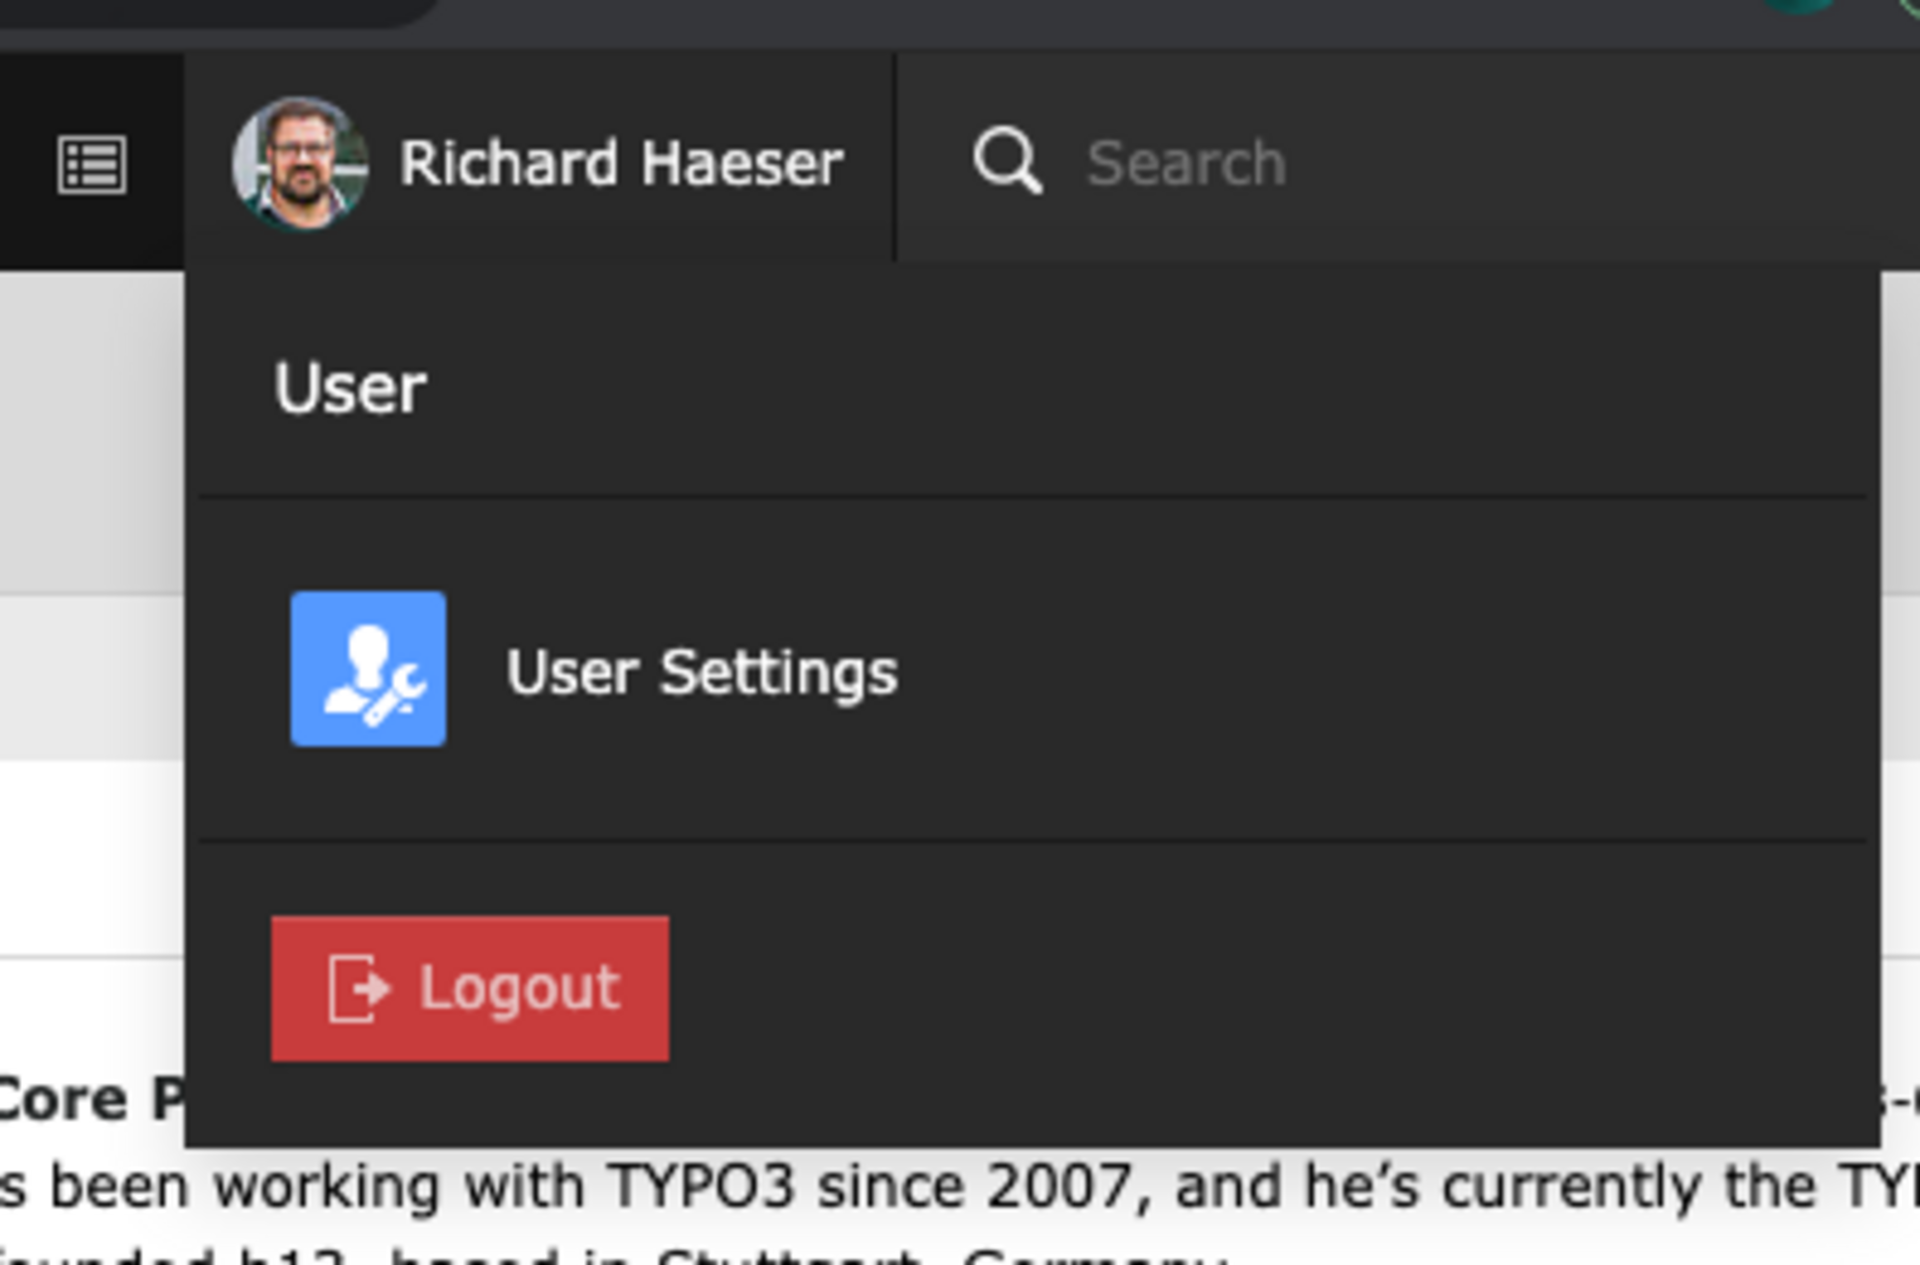1920x1265 pixels.
Task: Click the logout arrow icon
Action: 358,988
